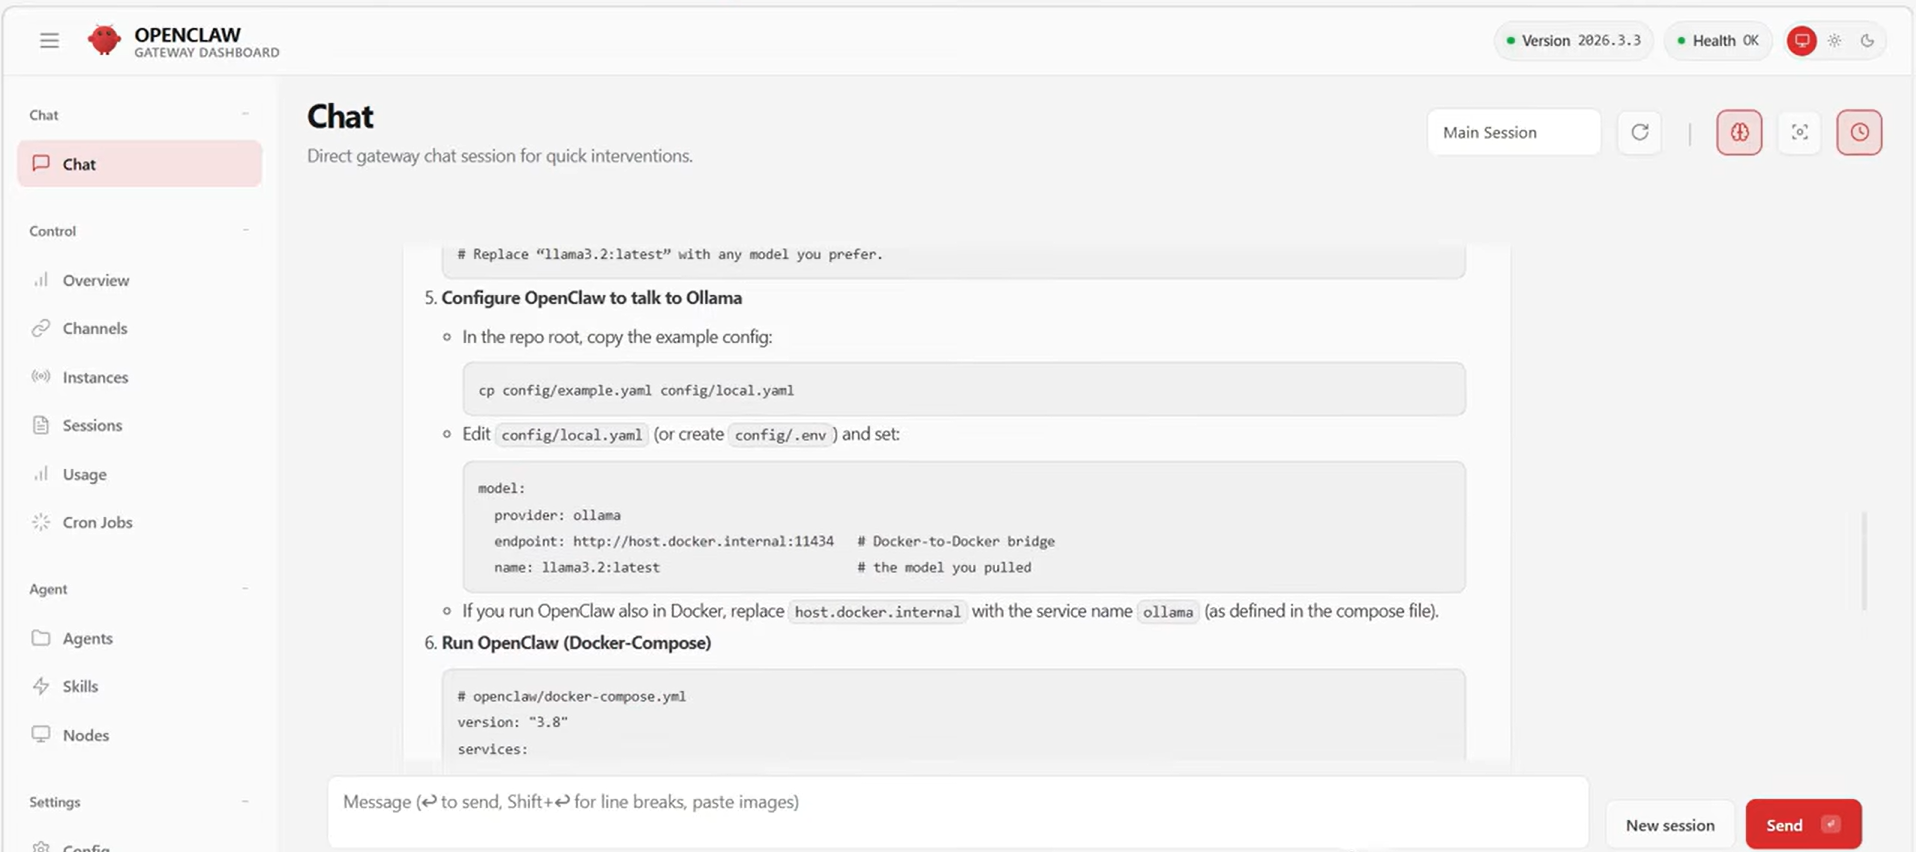Click the Nodes monitor icon
The height and width of the screenshot is (852, 1916).
click(x=41, y=735)
